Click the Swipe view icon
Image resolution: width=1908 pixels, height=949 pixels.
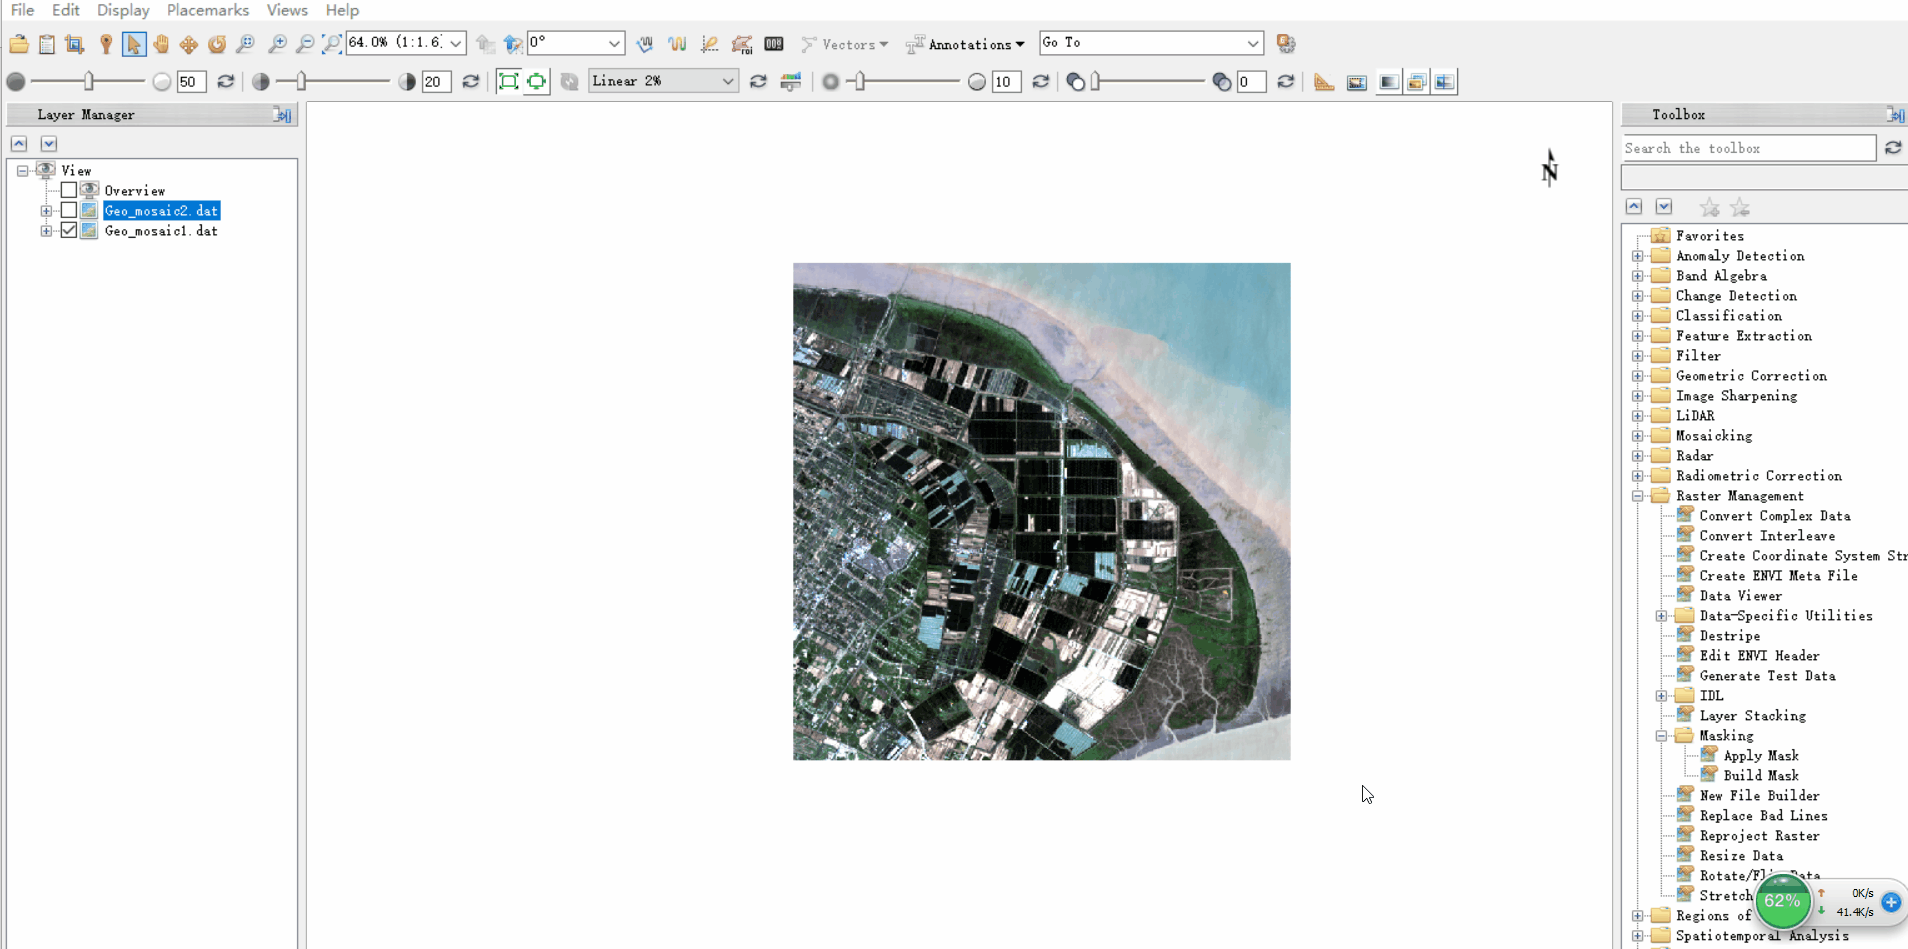1445,82
